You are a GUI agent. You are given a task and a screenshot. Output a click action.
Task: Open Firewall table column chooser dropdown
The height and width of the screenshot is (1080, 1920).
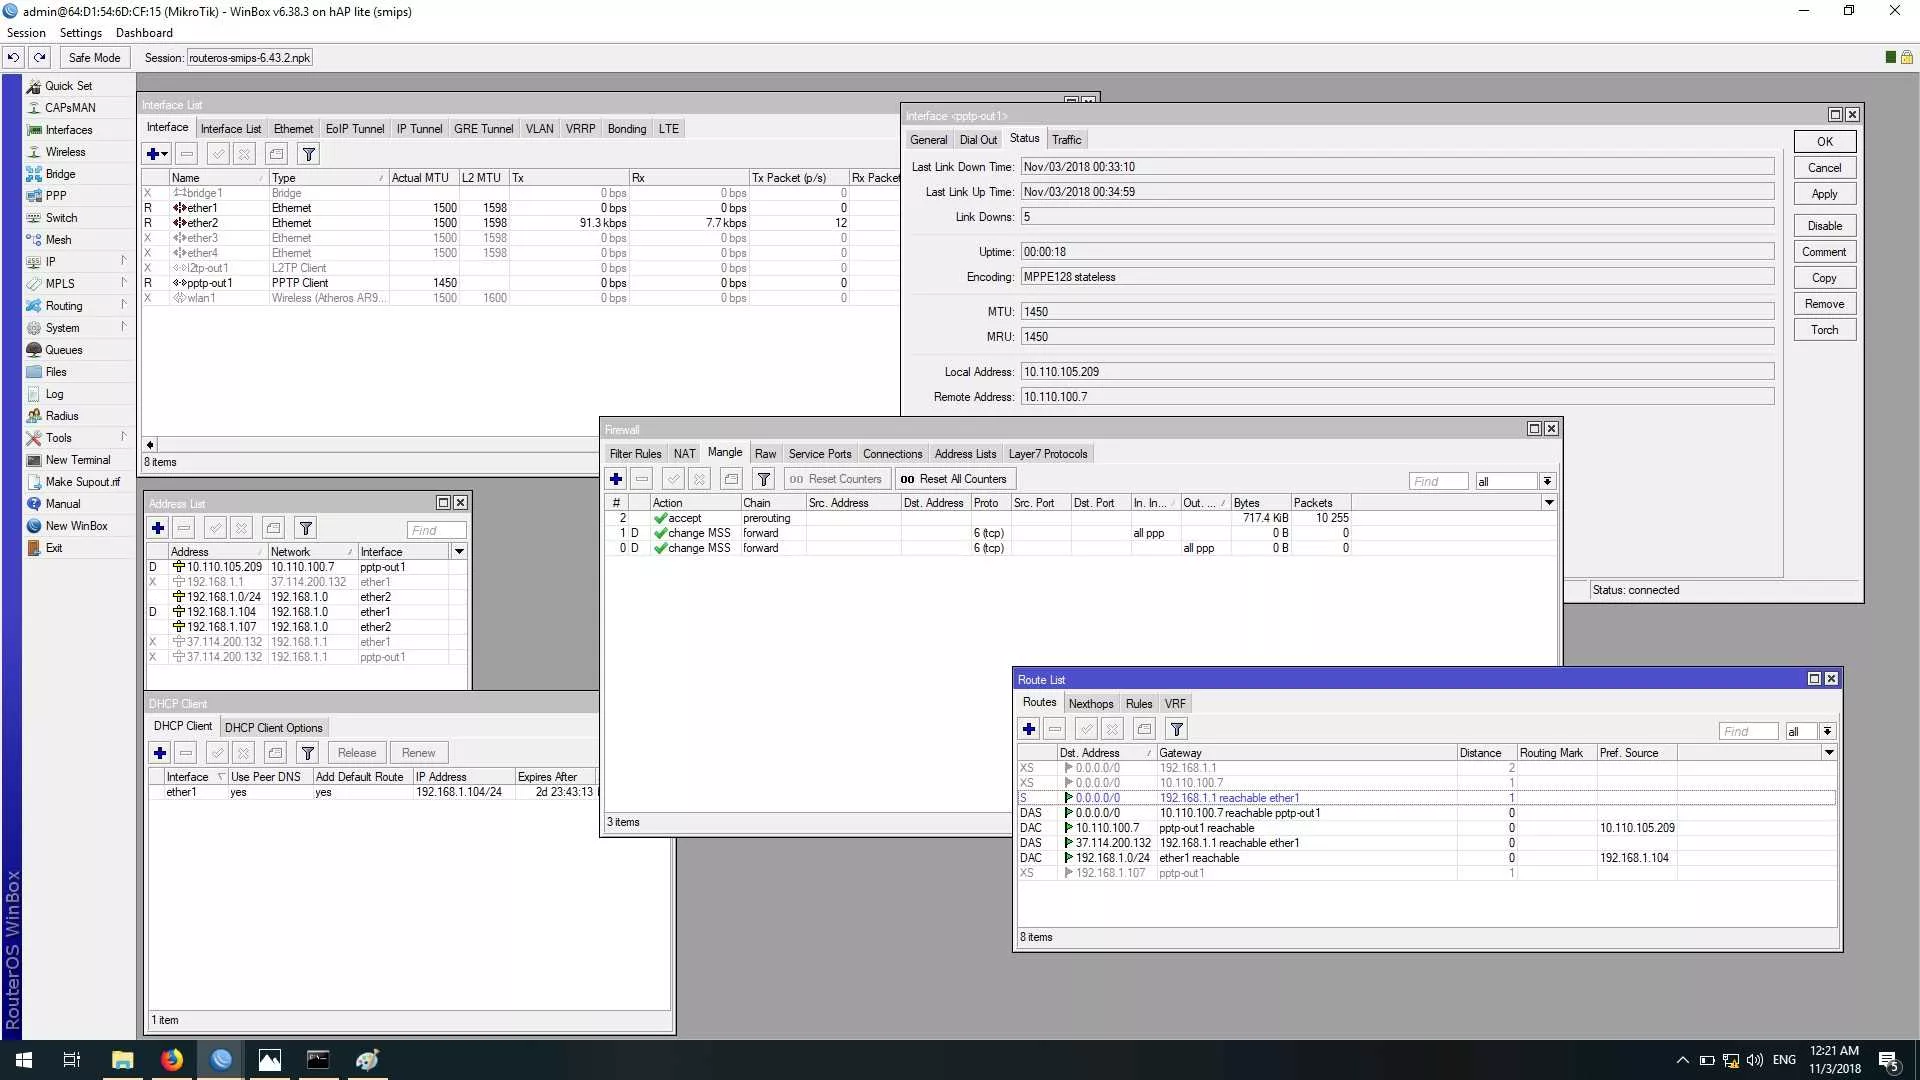pos(1549,503)
